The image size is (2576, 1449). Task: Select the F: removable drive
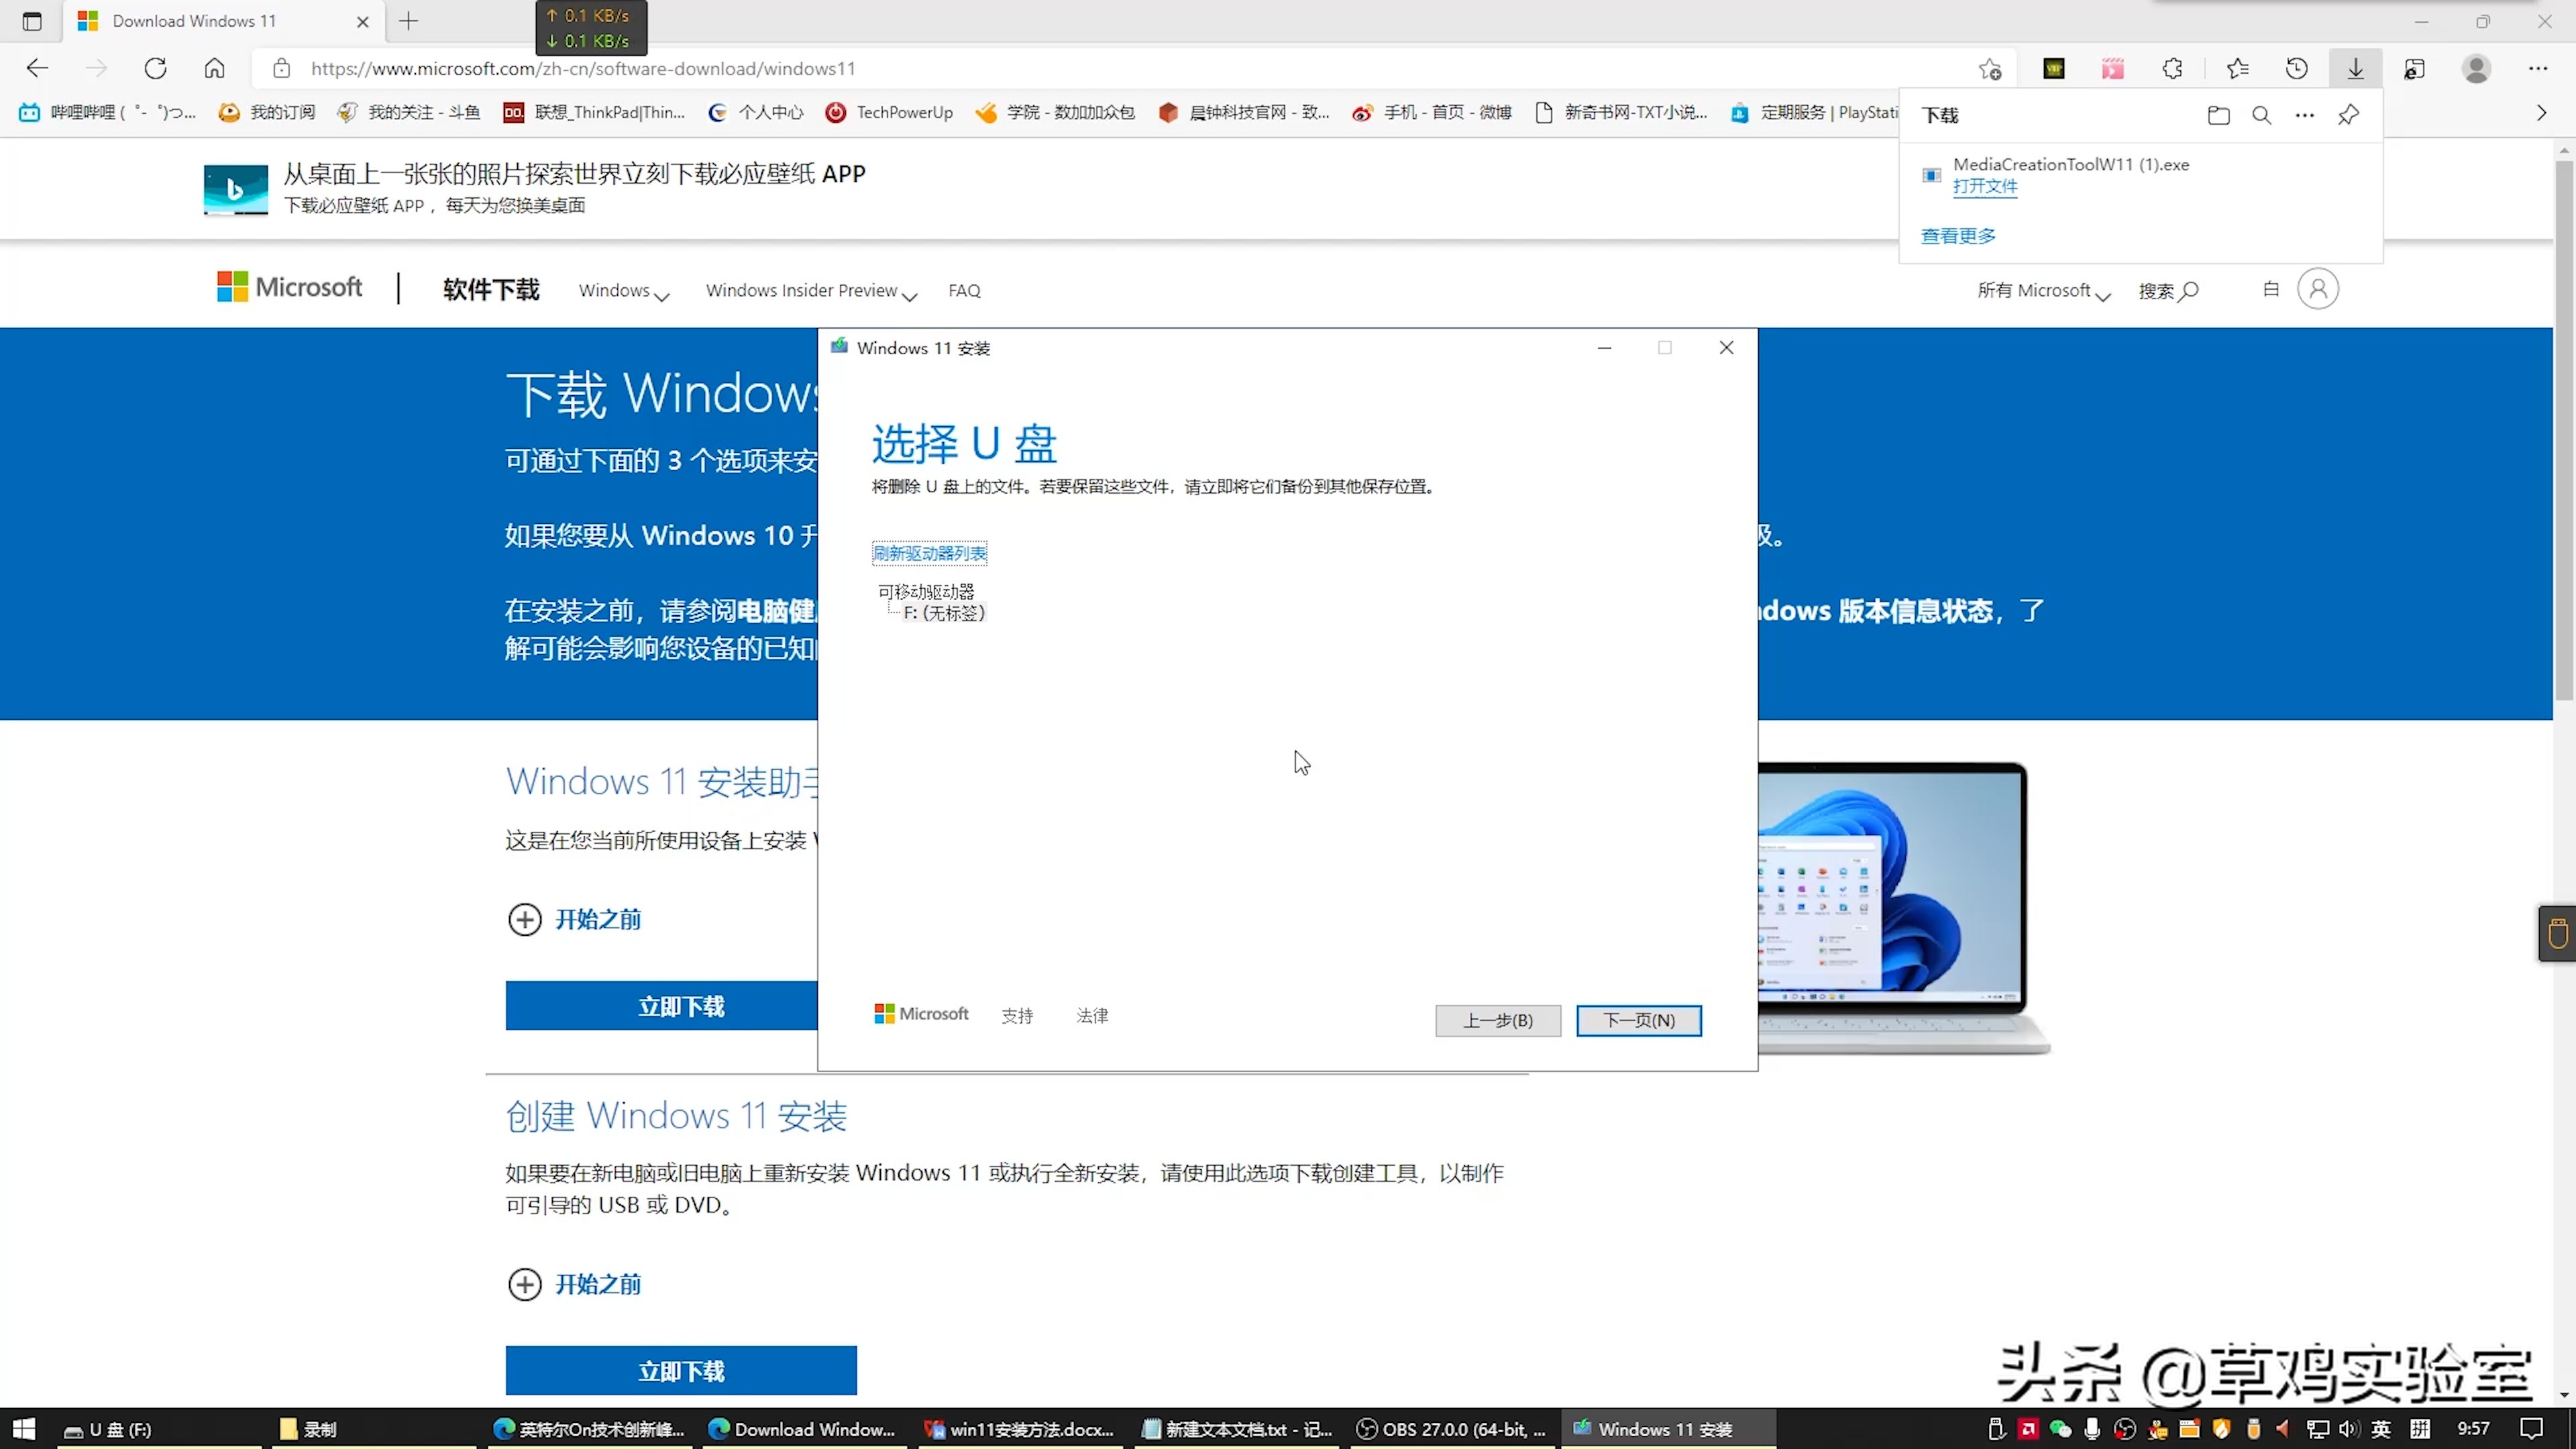coord(943,612)
